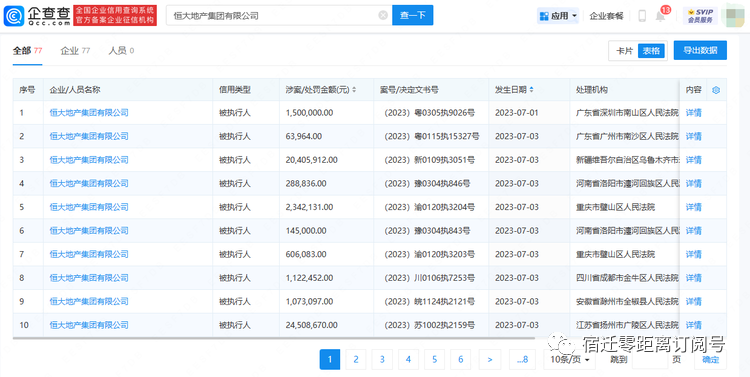
Task: Clear the search box text
Action: [x=383, y=15]
